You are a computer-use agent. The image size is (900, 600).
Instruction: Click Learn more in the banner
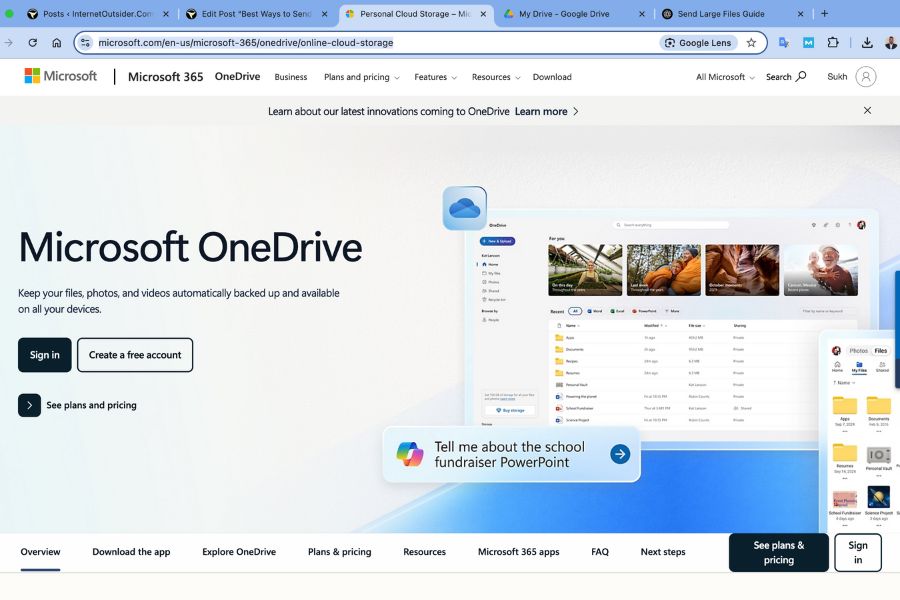pyautogui.click(x=546, y=111)
